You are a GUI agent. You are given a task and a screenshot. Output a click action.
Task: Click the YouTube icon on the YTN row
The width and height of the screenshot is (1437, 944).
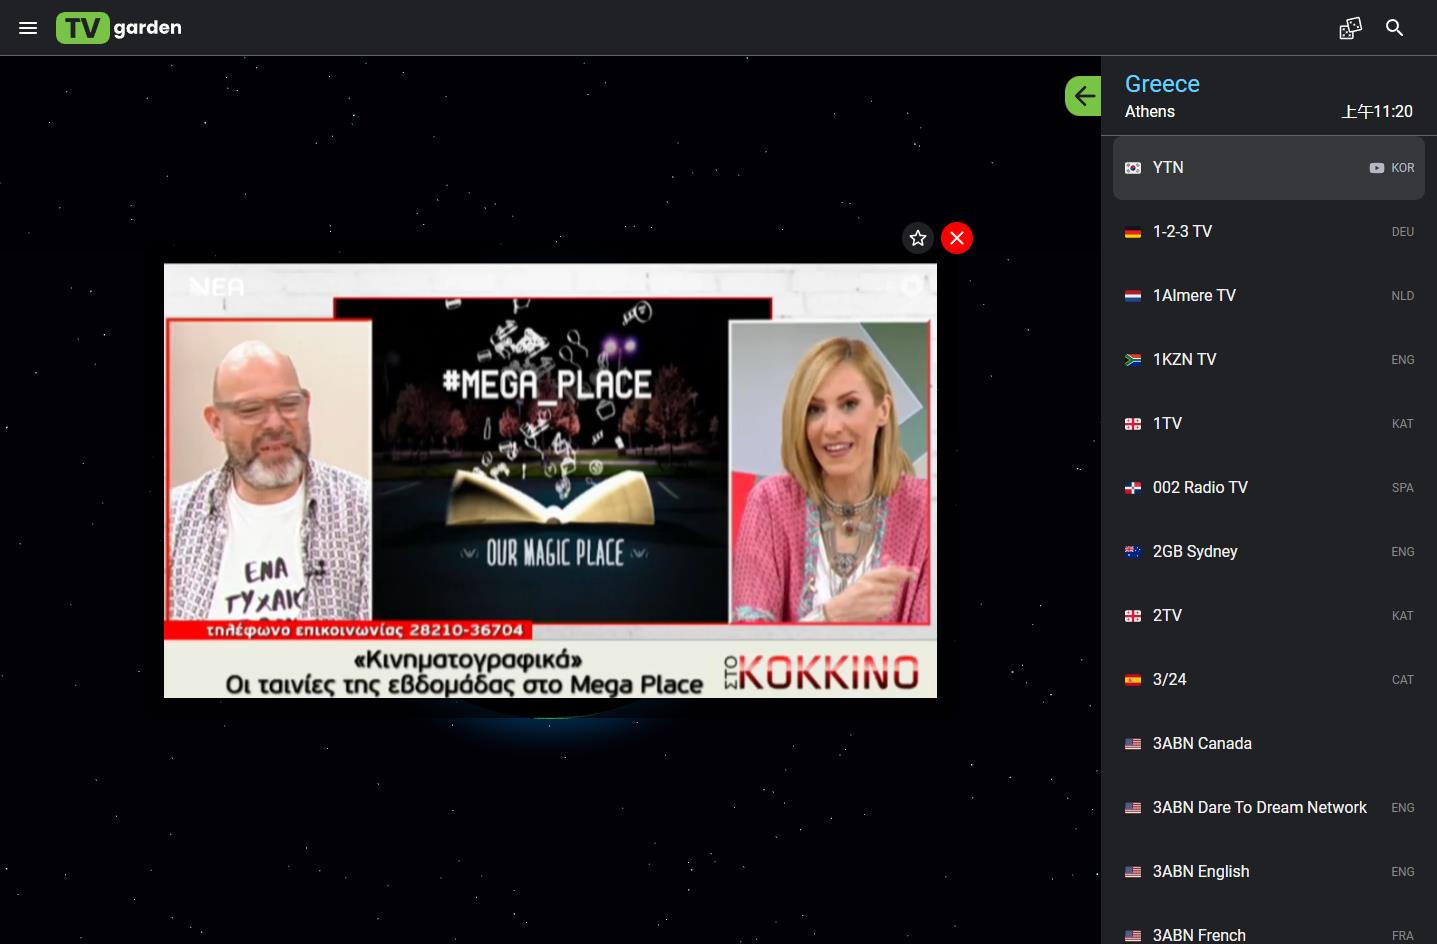(x=1377, y=168)
